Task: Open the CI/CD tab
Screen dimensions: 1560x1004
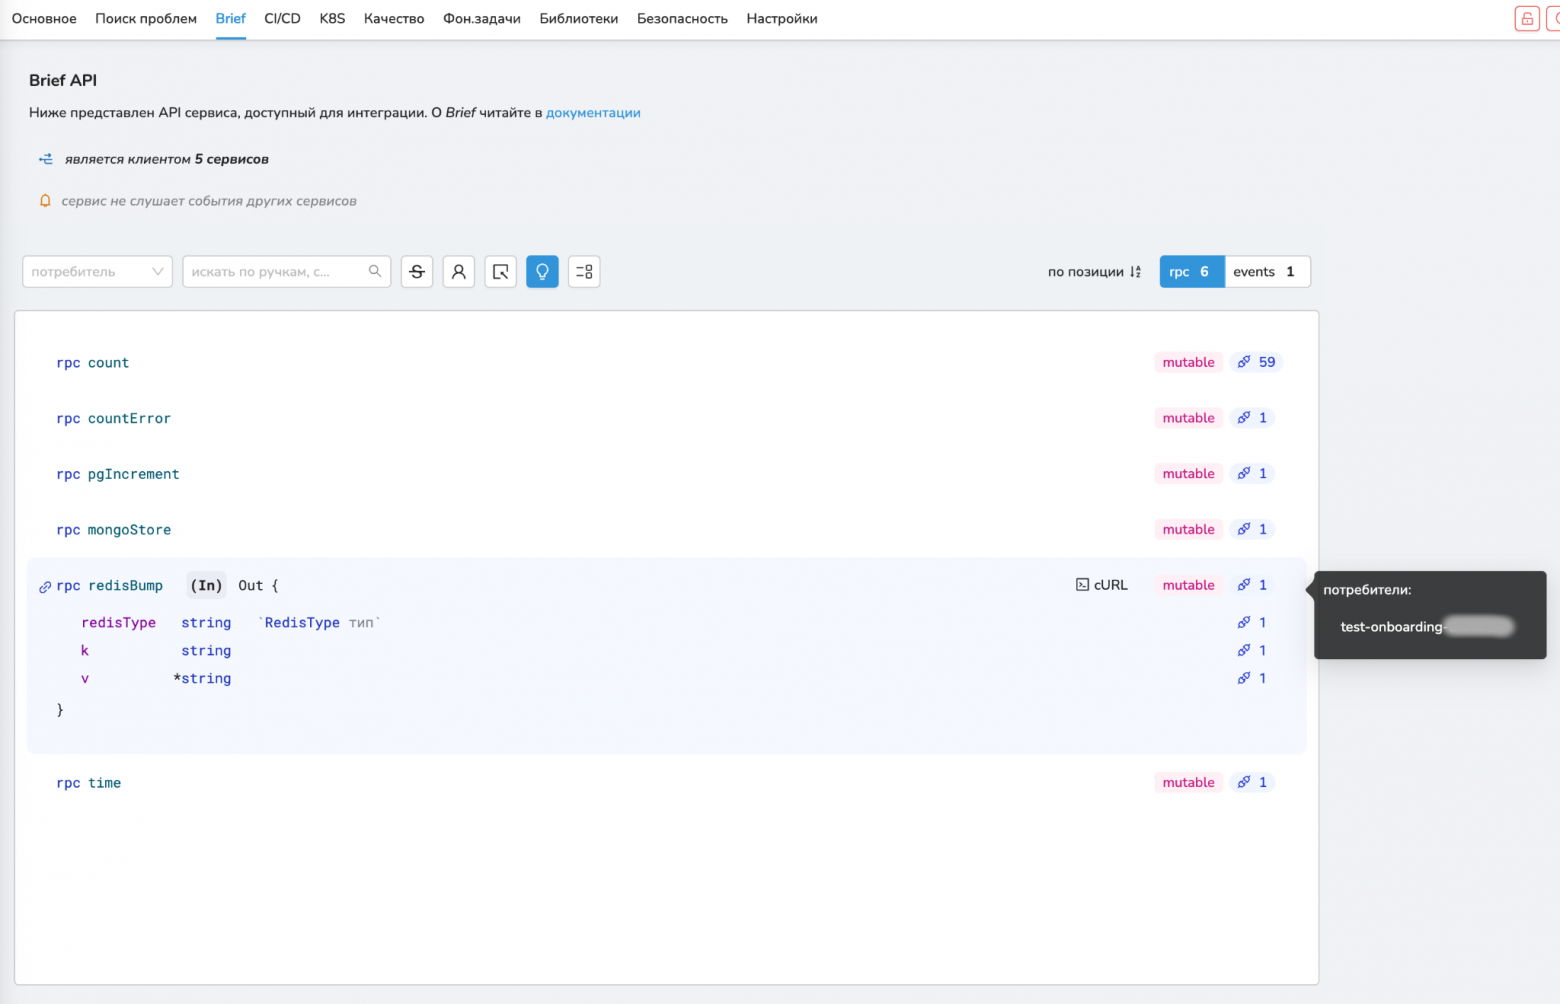Action: (x=282, y=19)
